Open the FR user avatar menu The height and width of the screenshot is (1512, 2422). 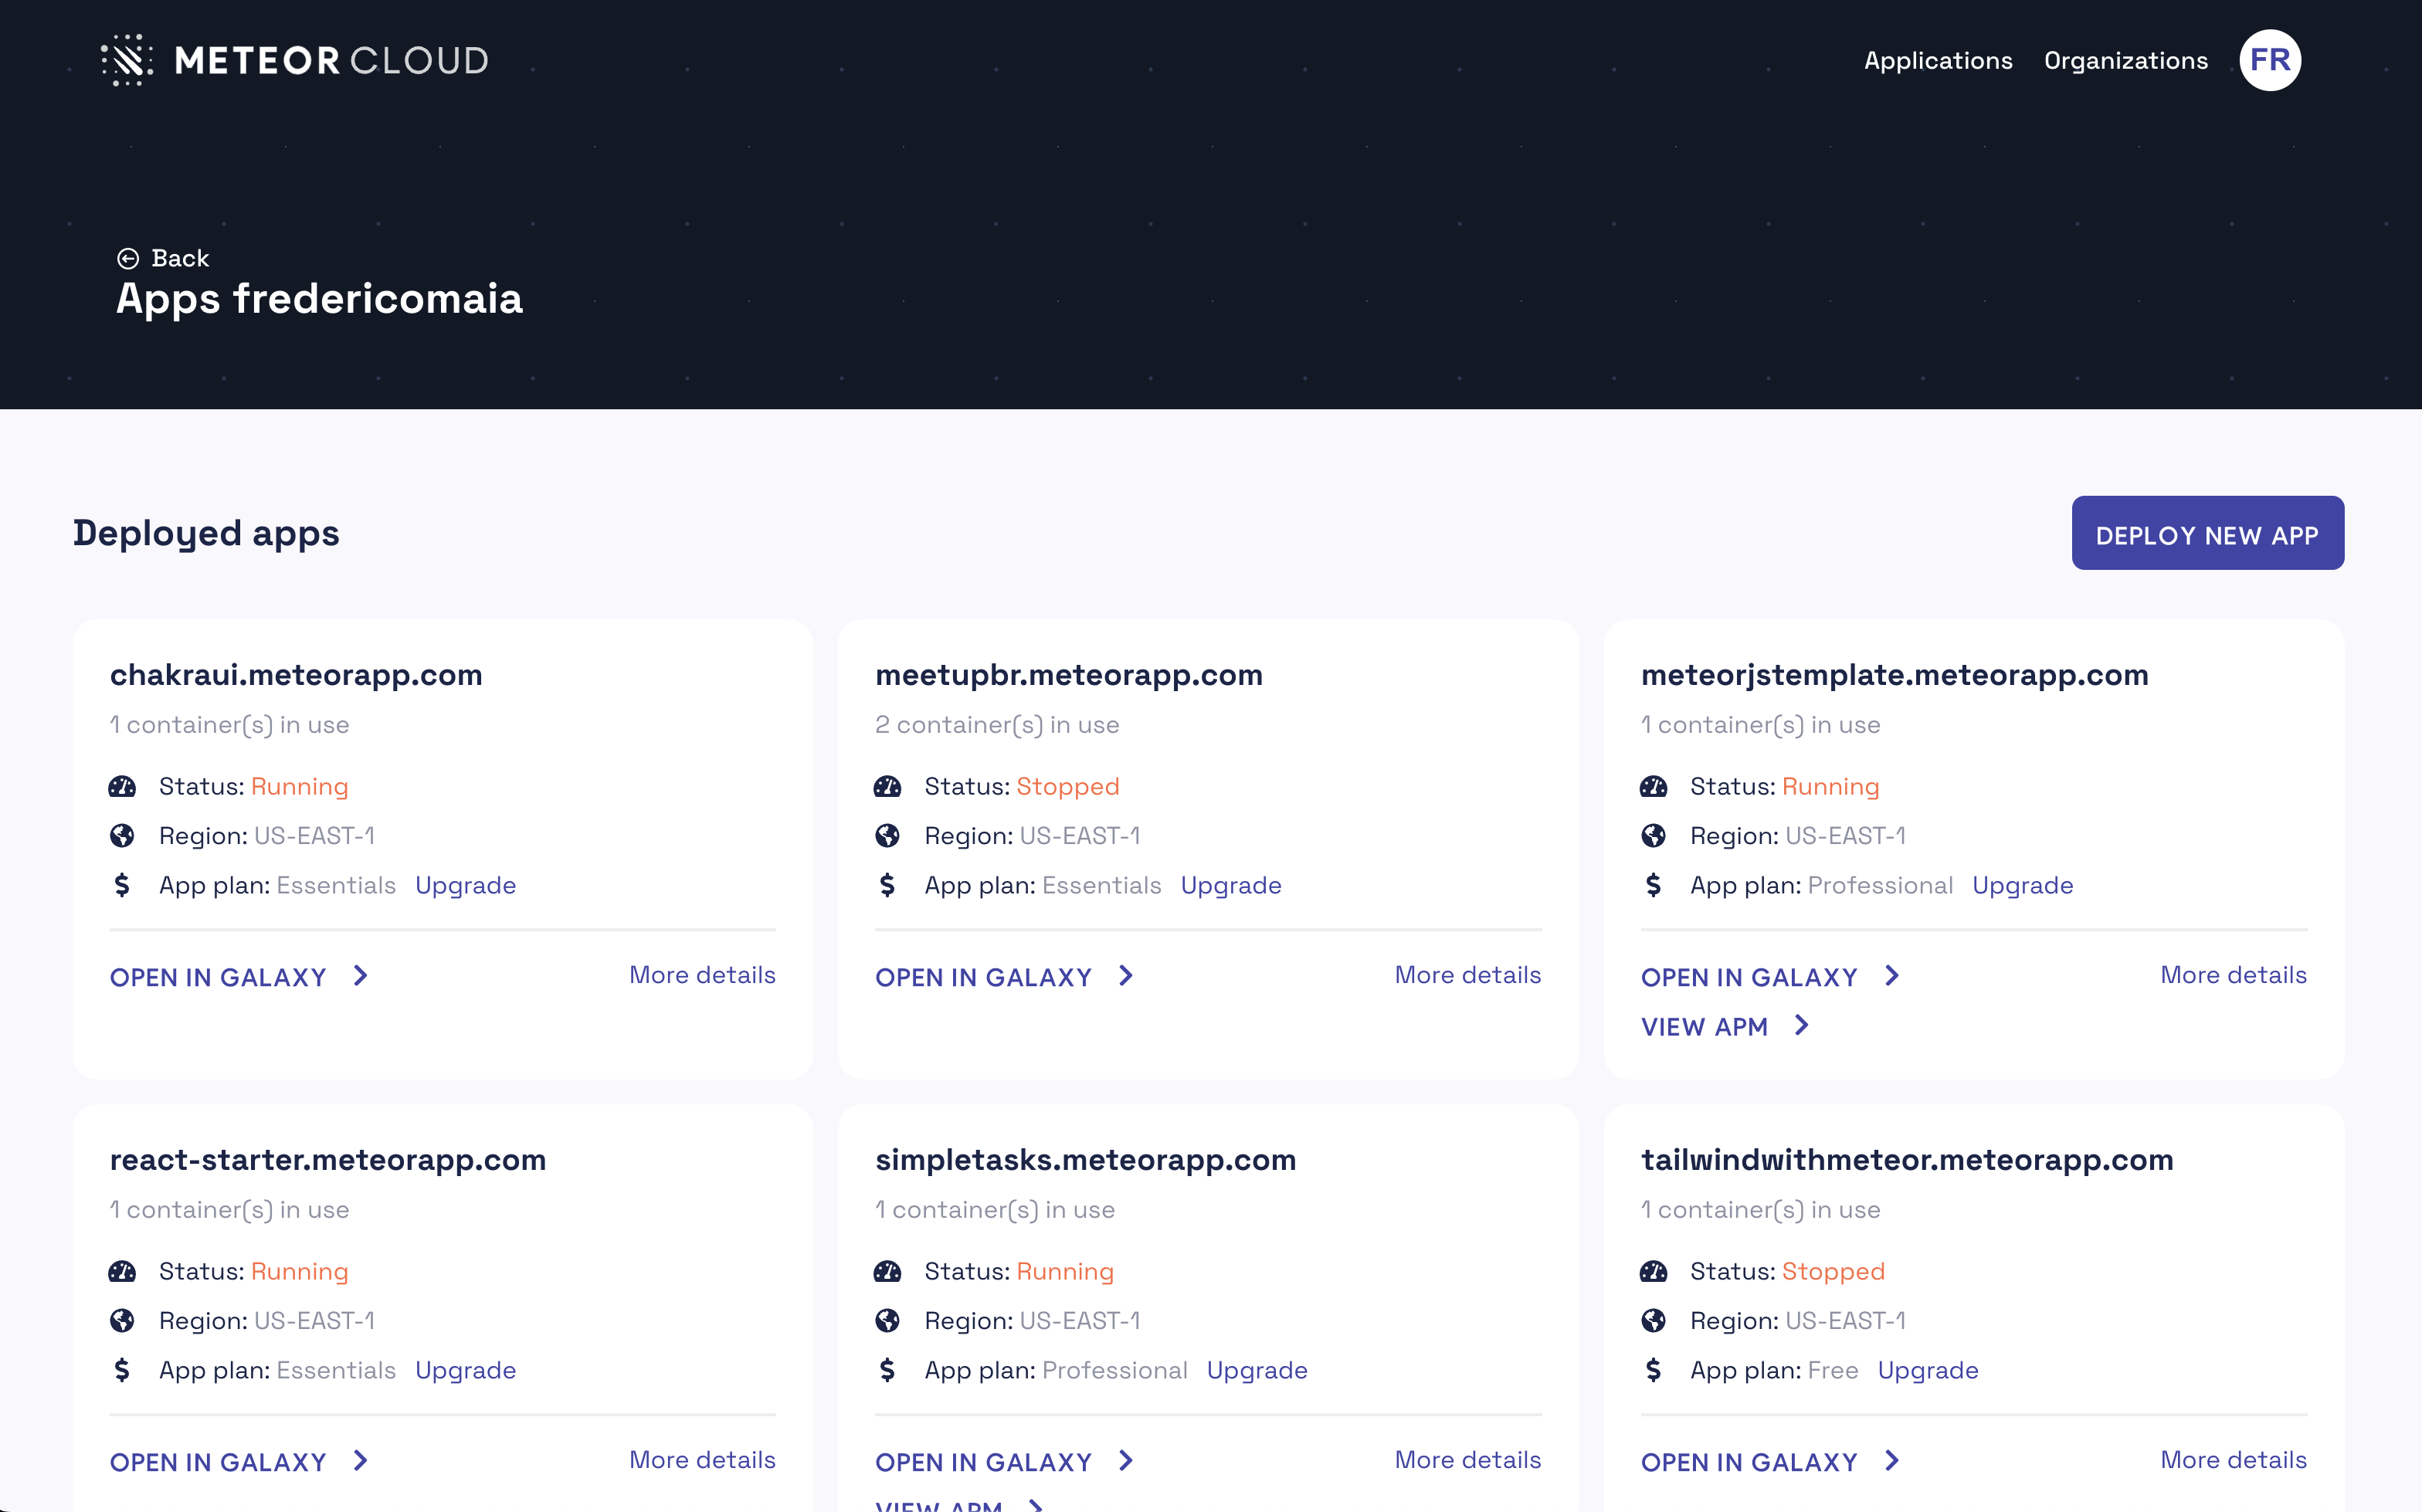(x=2270, y=60)
